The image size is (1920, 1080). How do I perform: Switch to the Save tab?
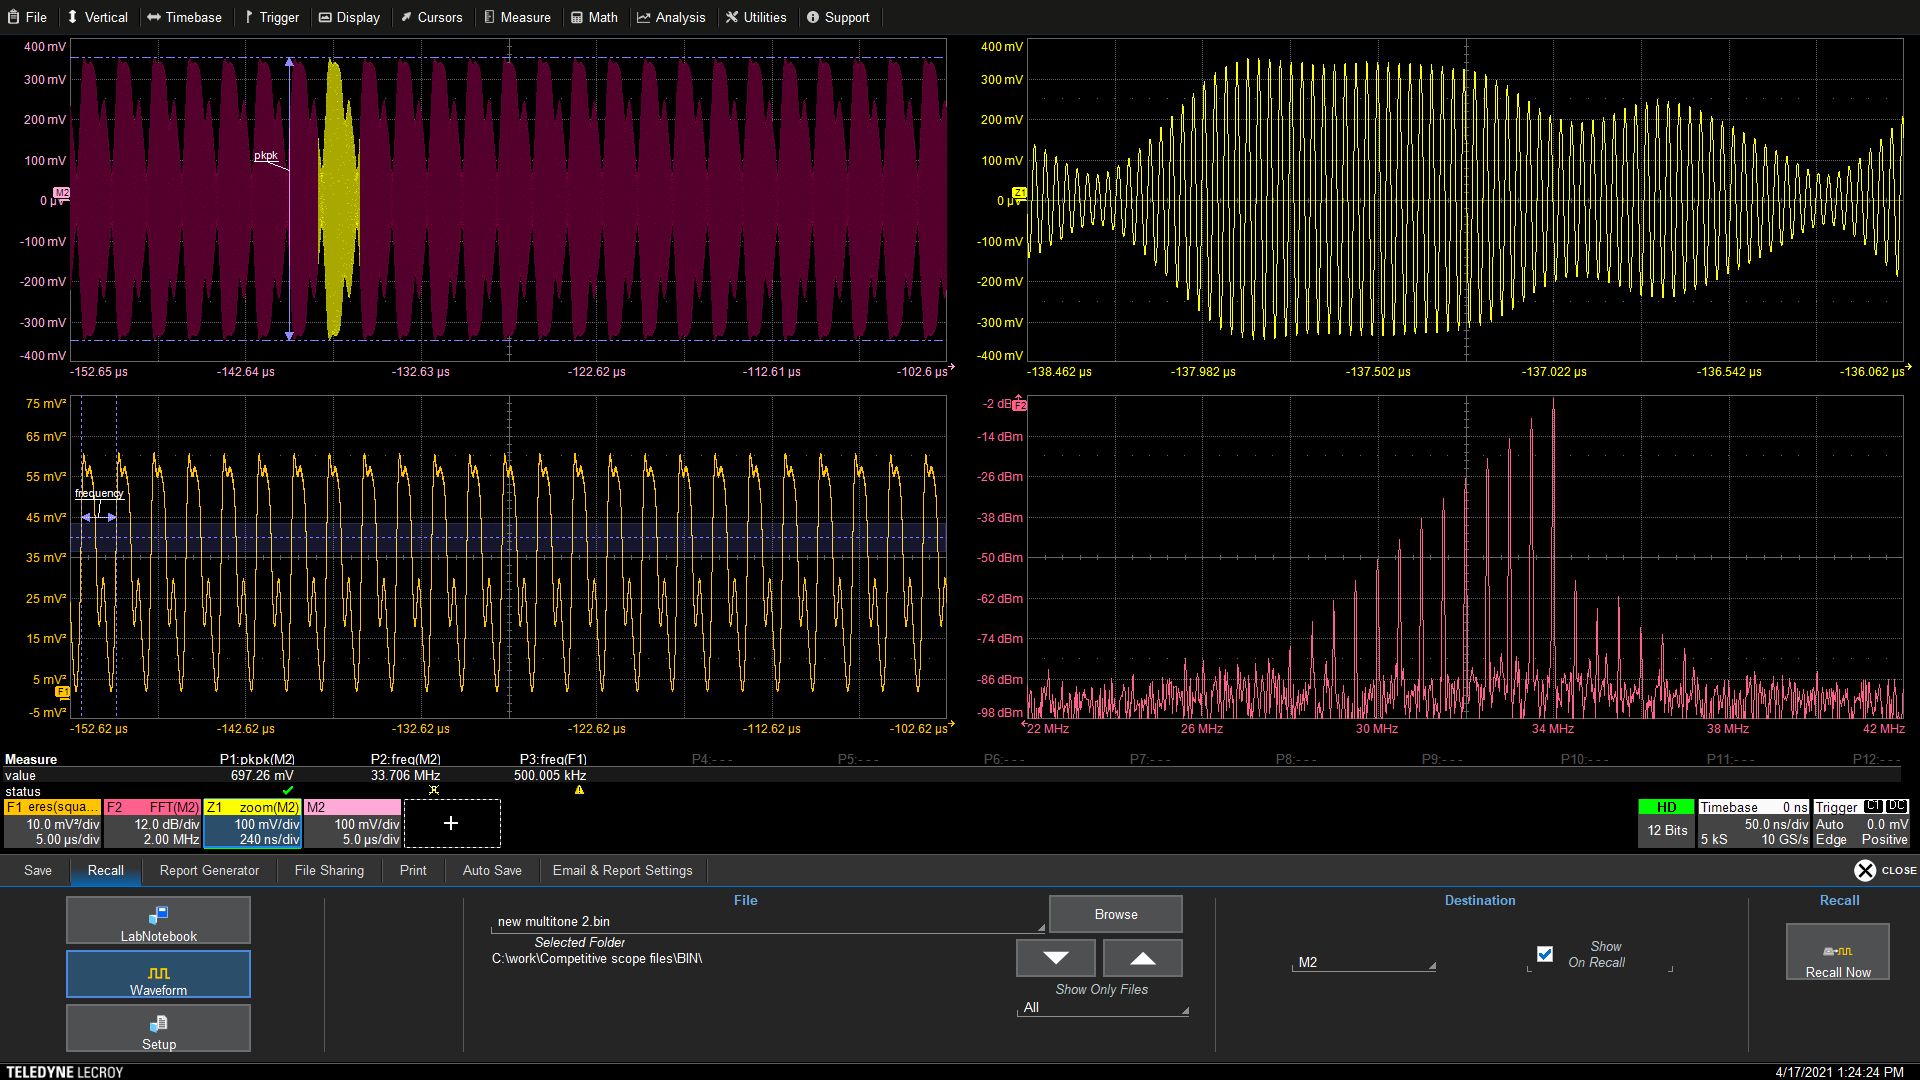(37, 870)
